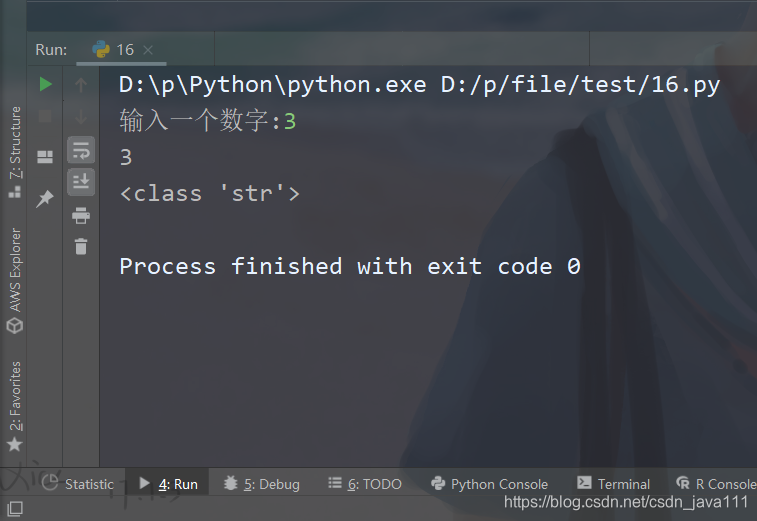Viewport: 757px width, 521px height.
Task: Open the 5: Debug tool window
Action: [x=262, y=483]
